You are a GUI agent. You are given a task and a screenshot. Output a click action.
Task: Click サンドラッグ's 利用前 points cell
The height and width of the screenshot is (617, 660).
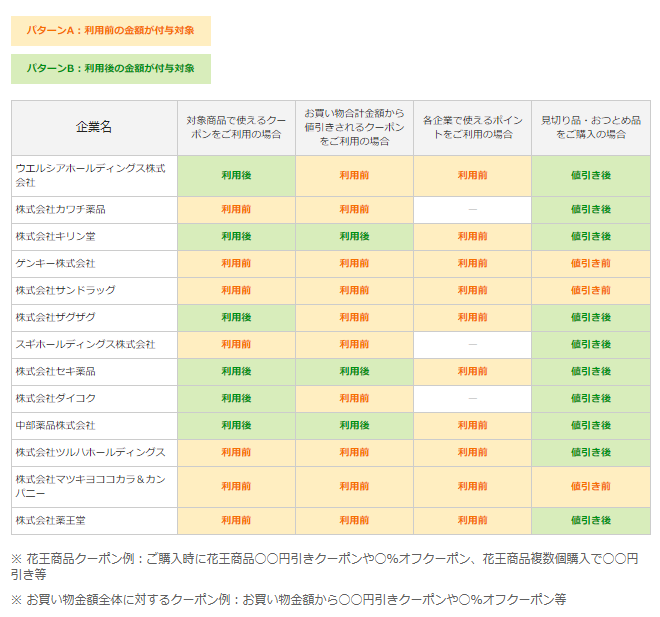473,290
